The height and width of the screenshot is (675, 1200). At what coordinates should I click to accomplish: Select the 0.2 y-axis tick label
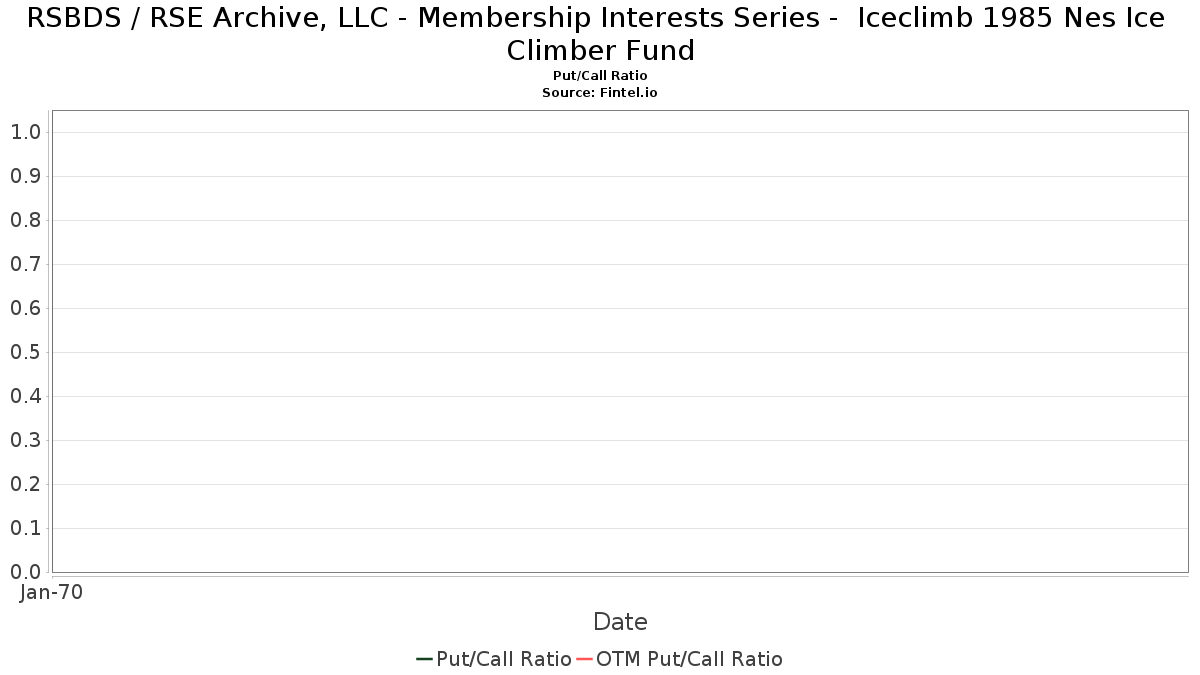pyautogui.click(x=25, y=484)
